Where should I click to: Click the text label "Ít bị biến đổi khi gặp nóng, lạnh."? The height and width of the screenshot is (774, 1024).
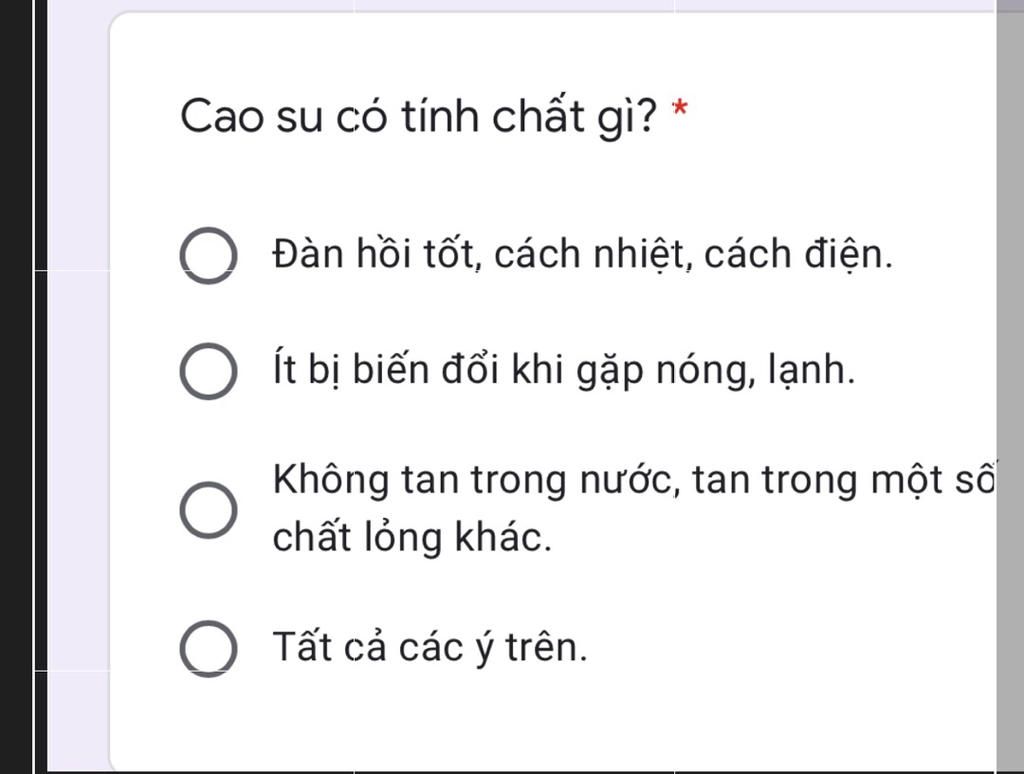click(x=564, y=370)
